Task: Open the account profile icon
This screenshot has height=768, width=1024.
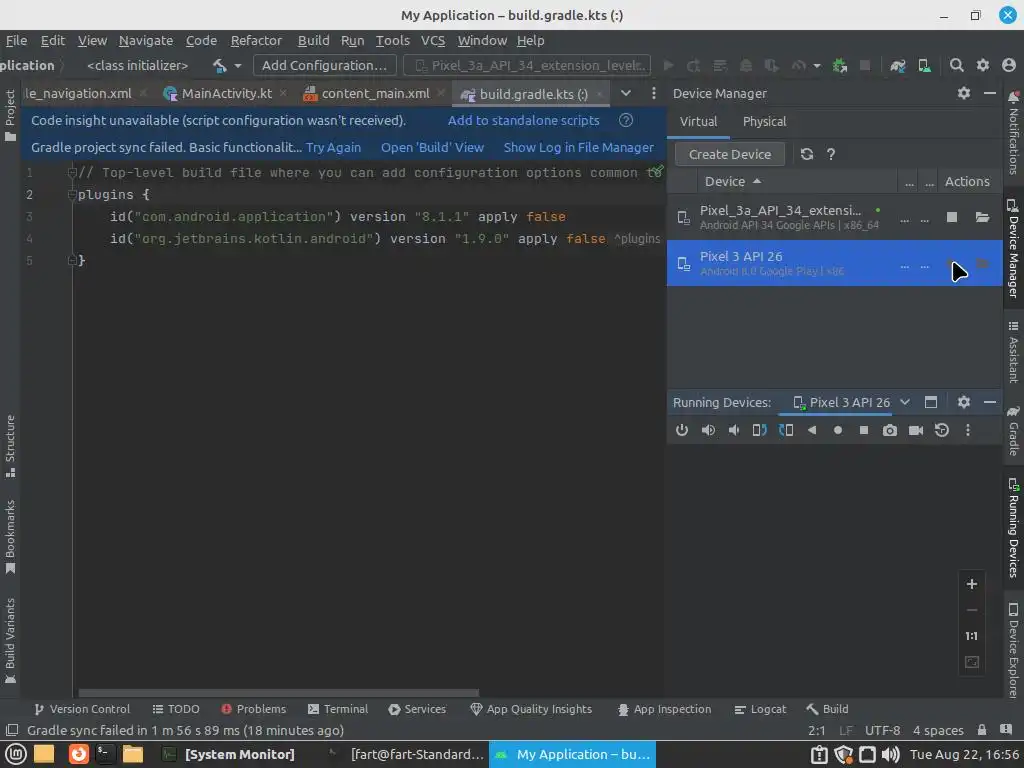Action: pyautogui.click(x=1009, y=65)
